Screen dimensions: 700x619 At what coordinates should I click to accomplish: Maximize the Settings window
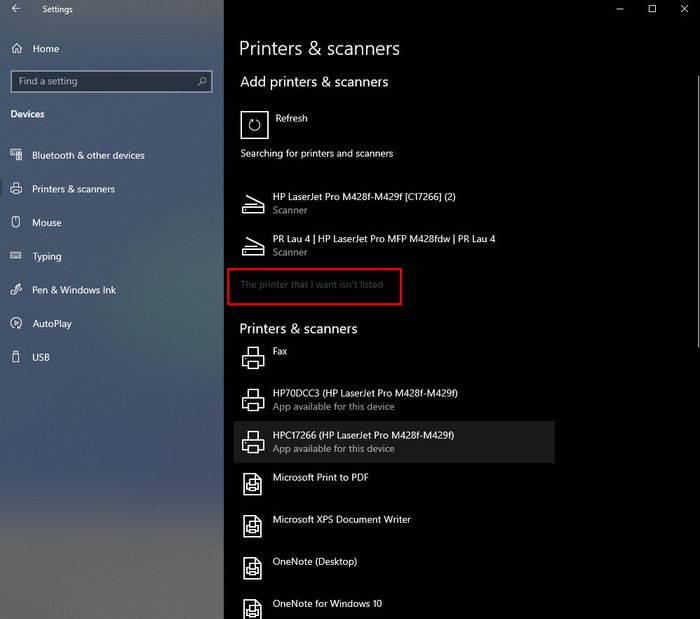[x=652, y=9]
